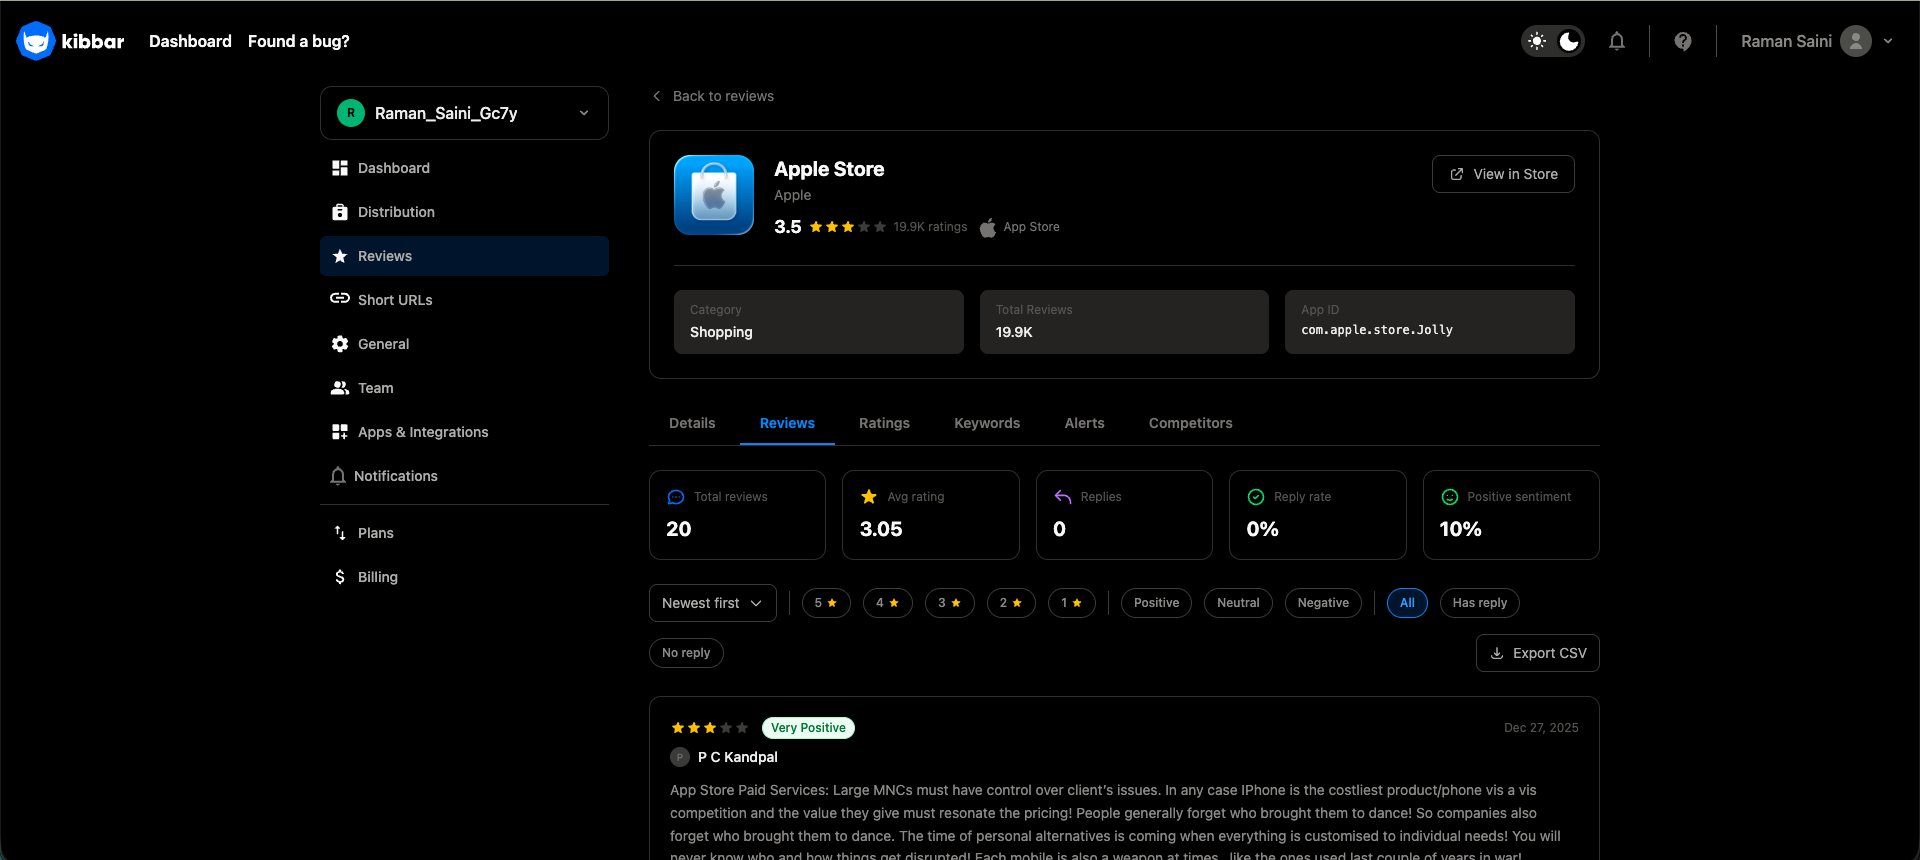The image size is (1920, 860).
Task: Filter reviews by Negative sentiment
Action: tap(1323, 603)
